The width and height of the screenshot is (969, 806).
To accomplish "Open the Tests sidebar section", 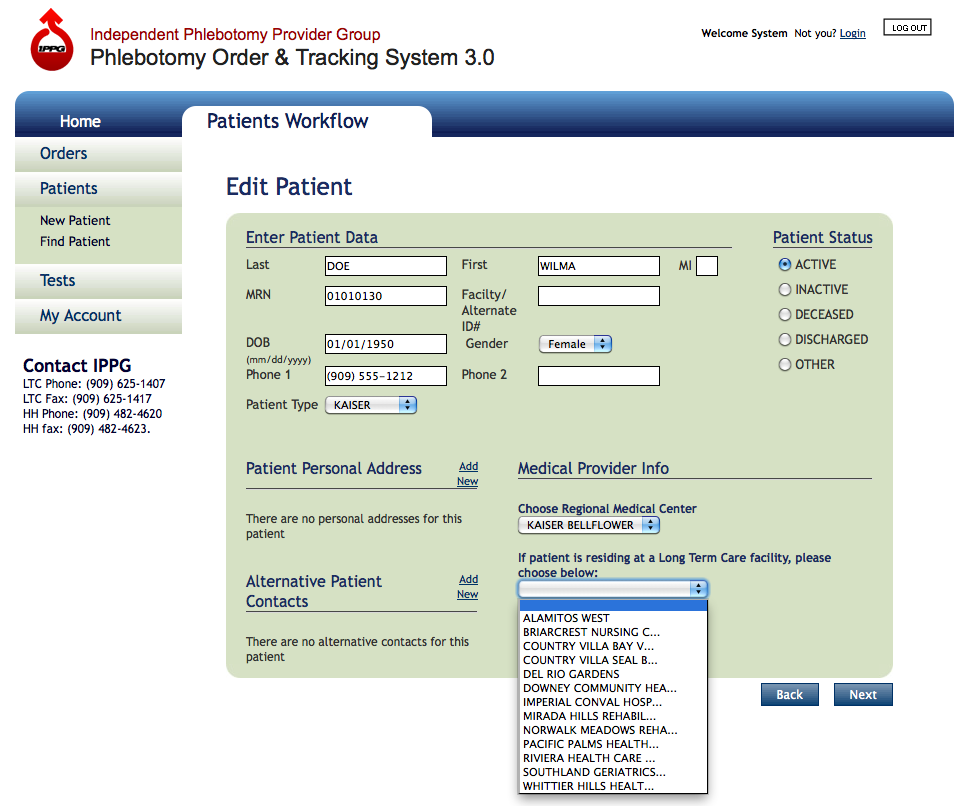I will click(x=58, y=281).
